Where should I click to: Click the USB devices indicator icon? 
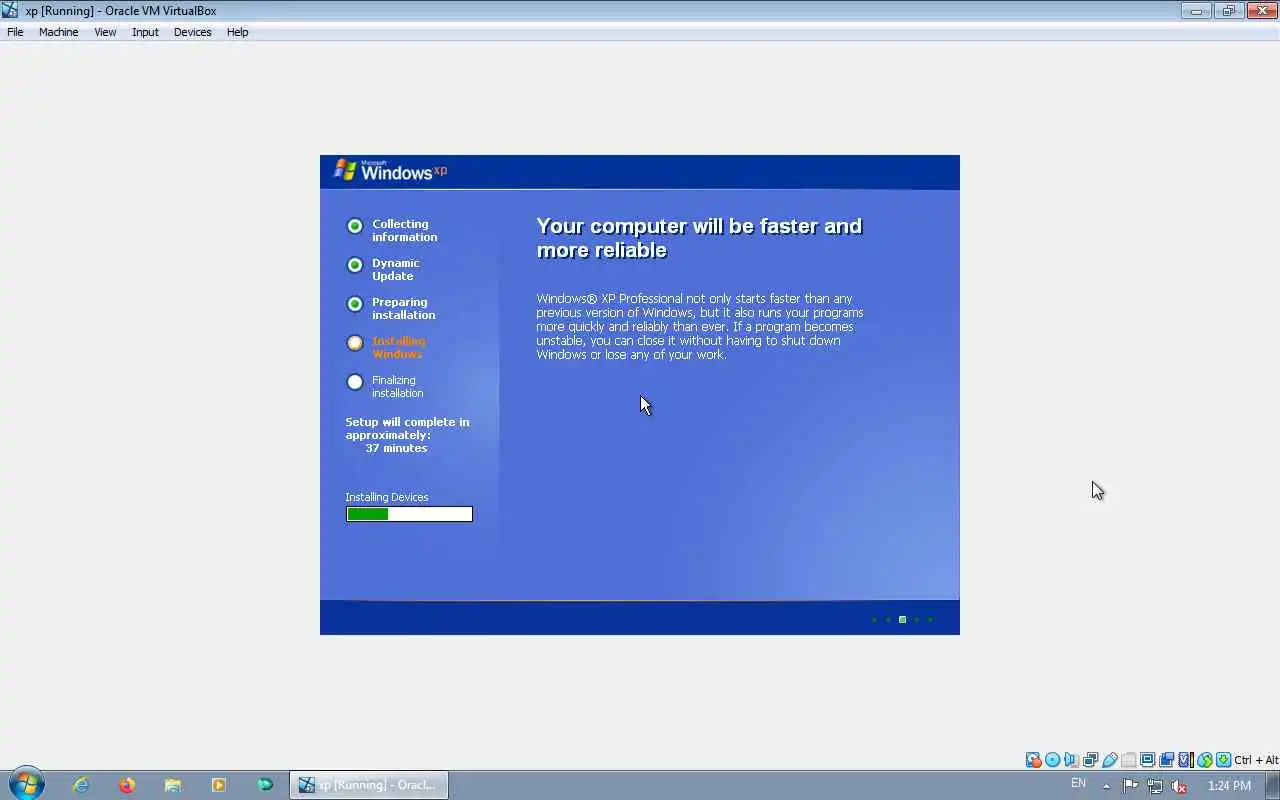point(1109,760)
